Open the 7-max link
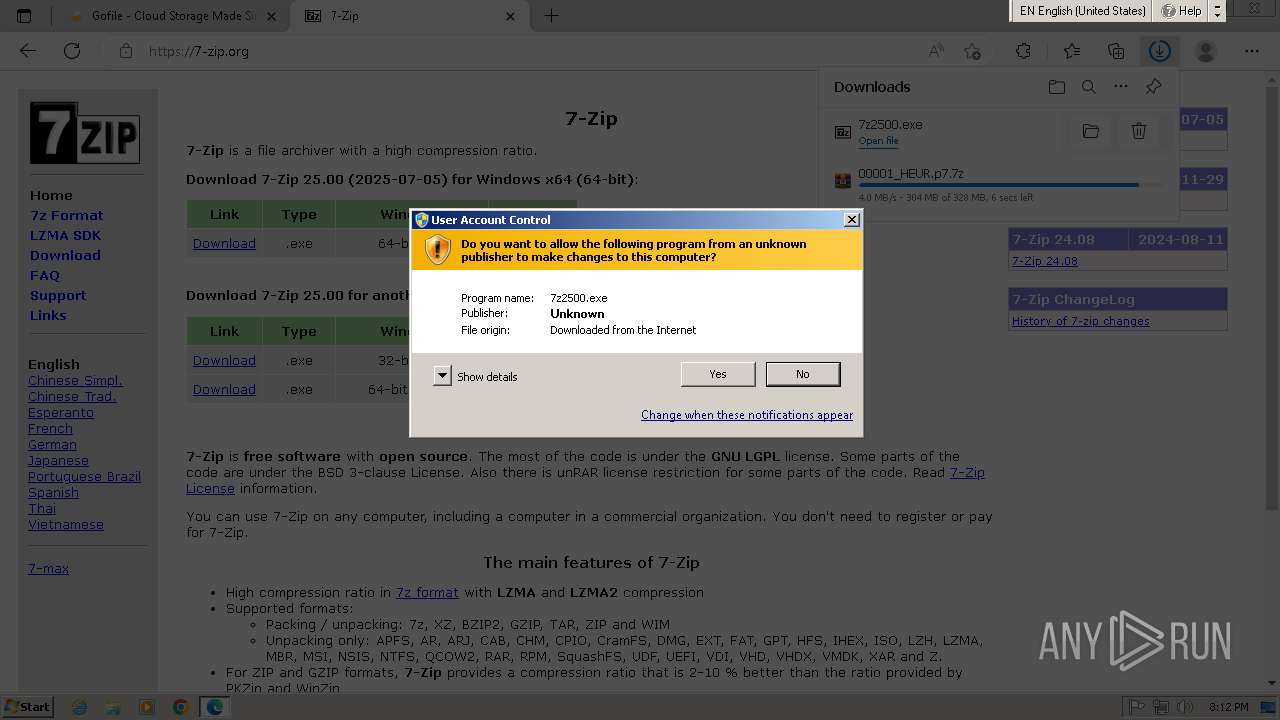Image resolution: width=1280 pixels, height=720 pixels. coord(48,569)
